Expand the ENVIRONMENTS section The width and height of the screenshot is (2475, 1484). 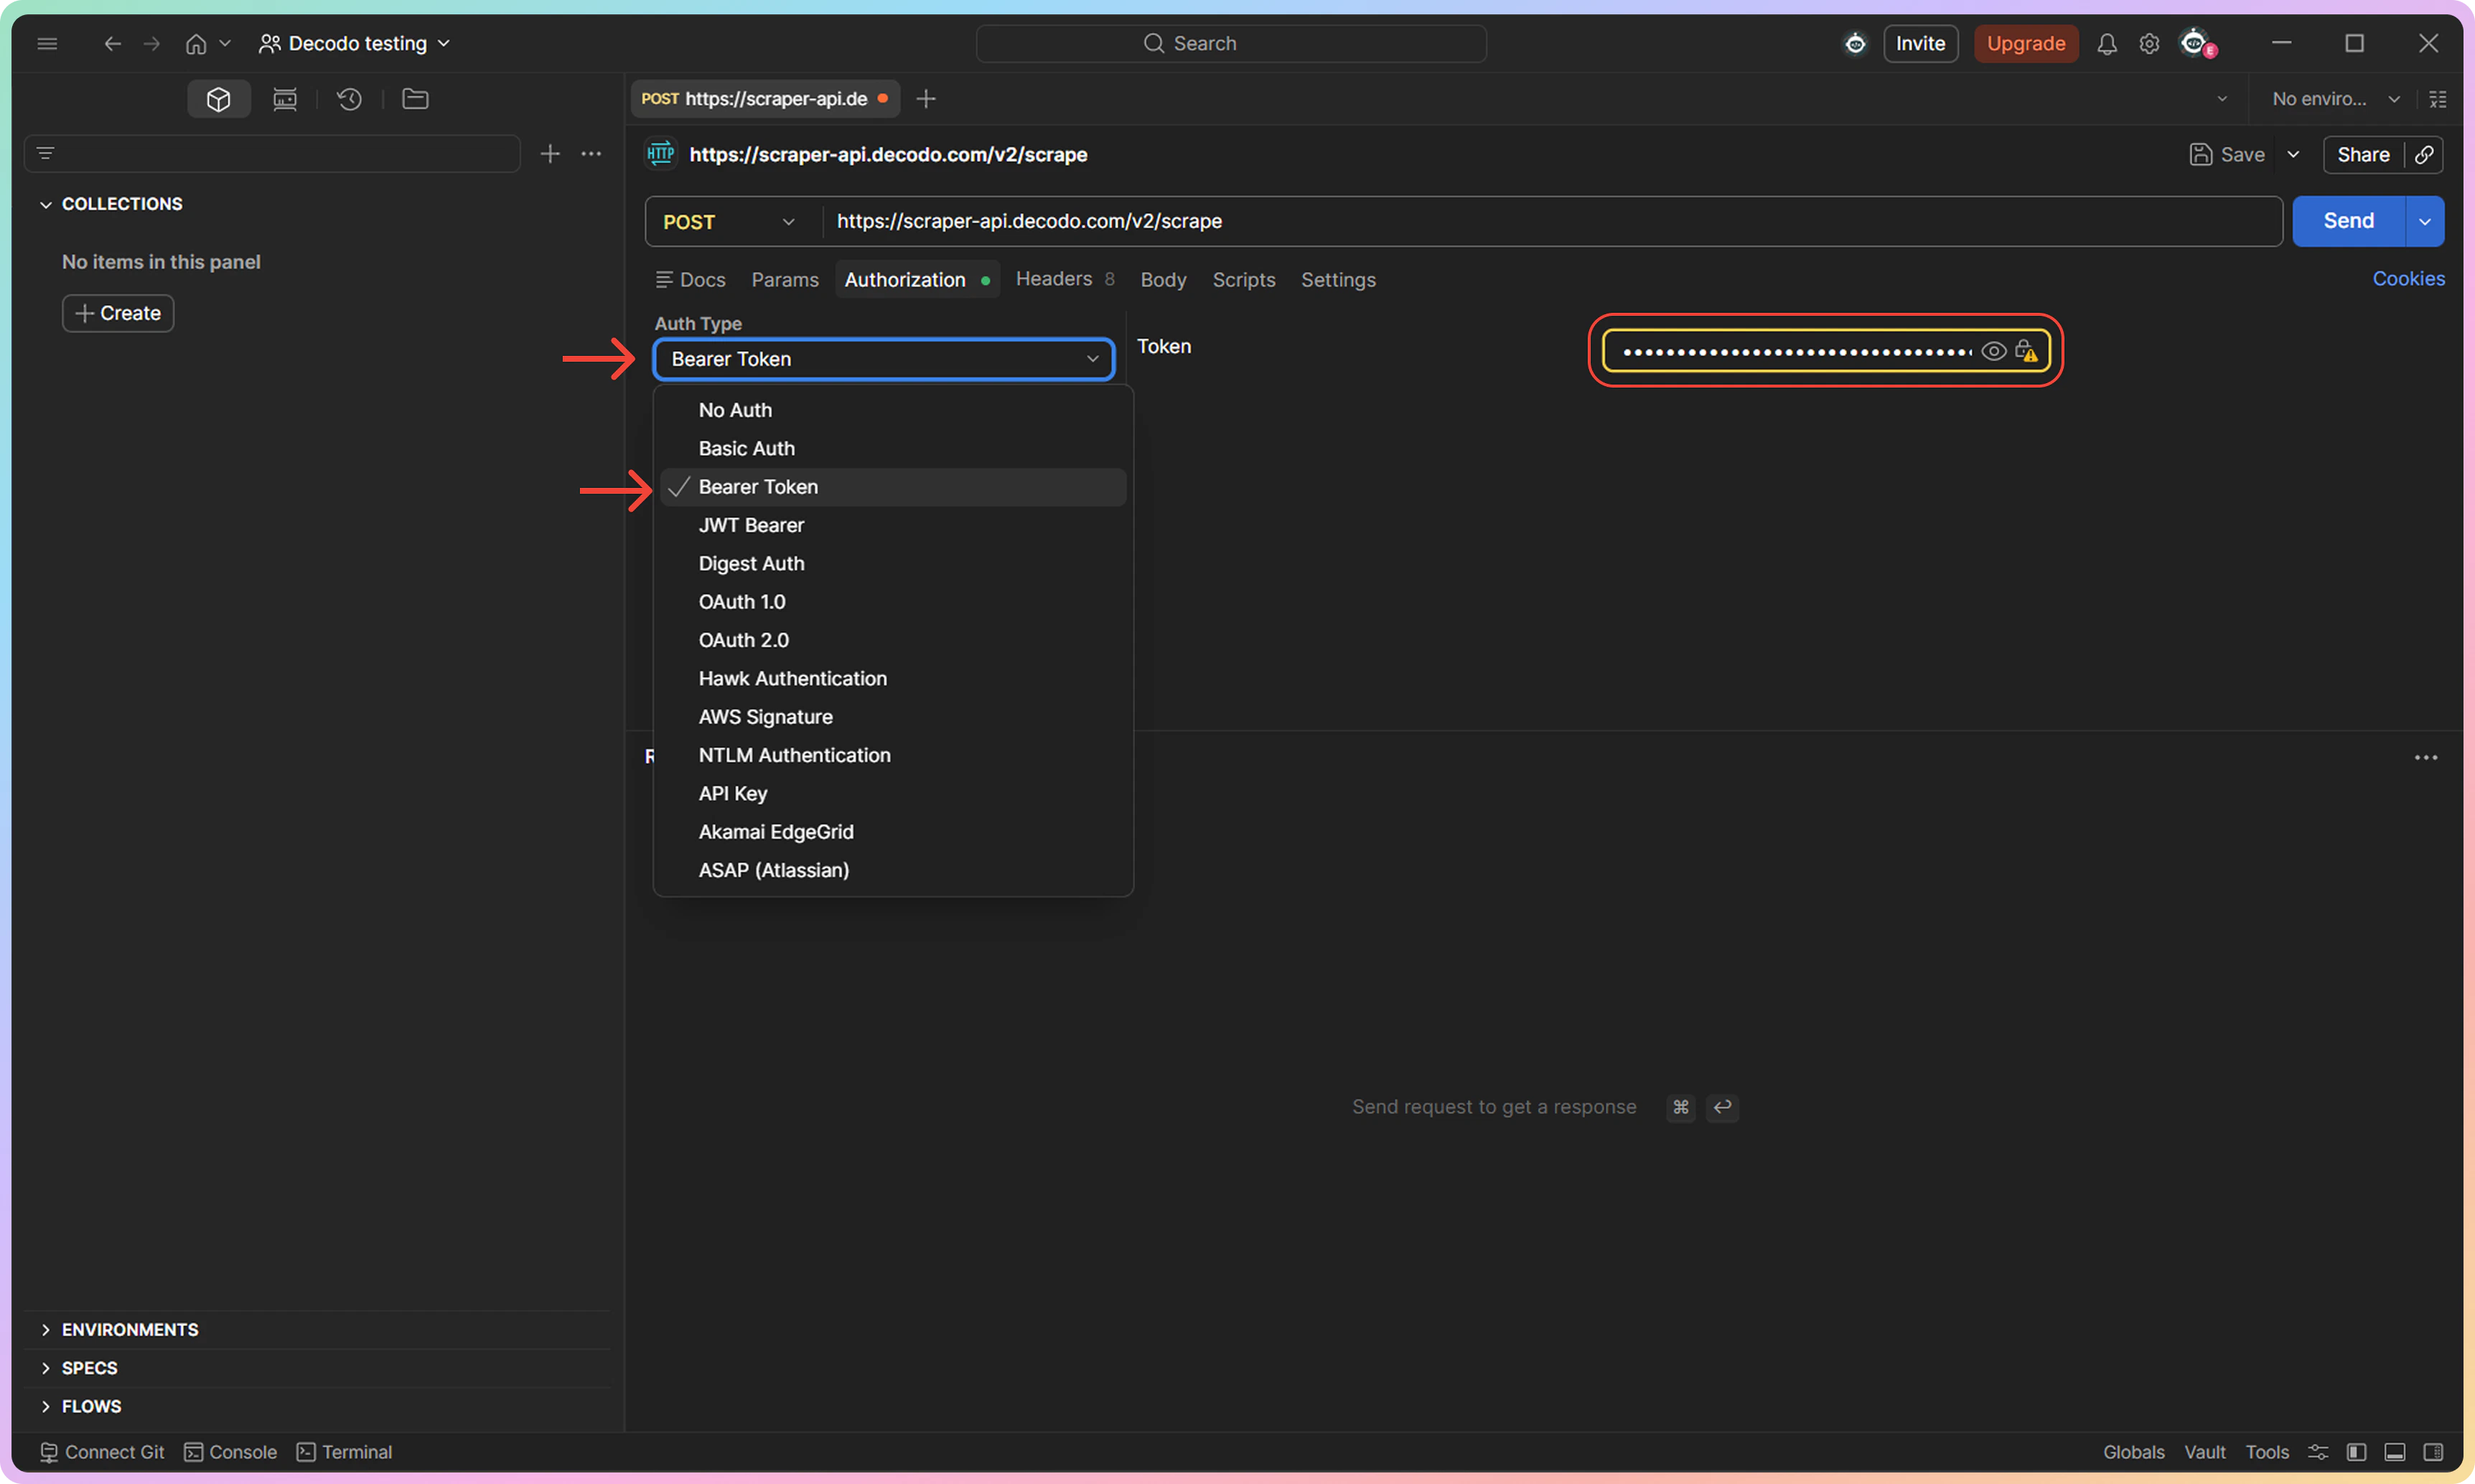coord(130,1330)
